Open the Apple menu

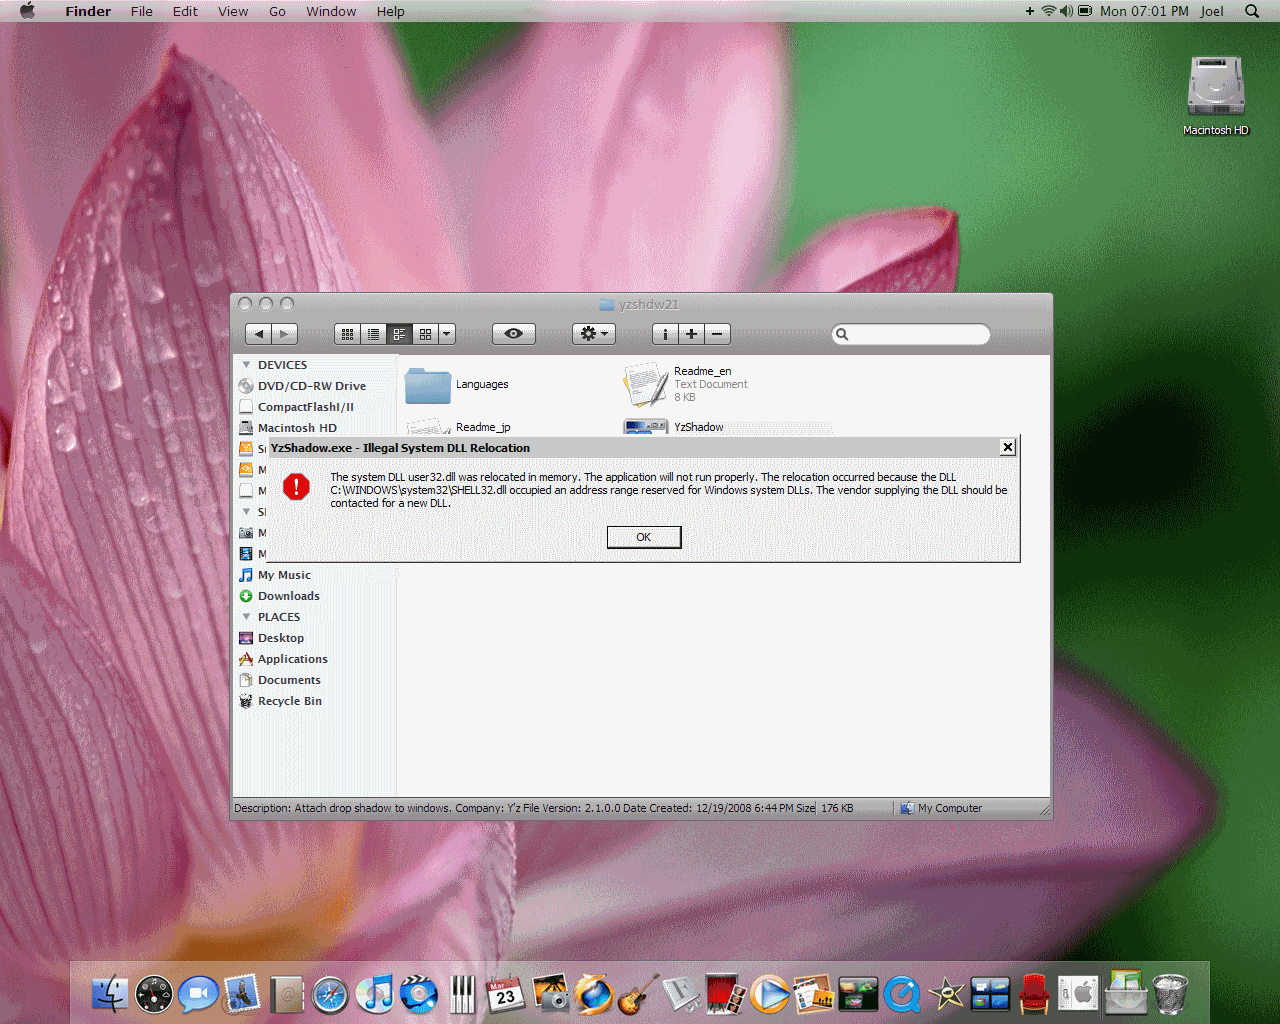pos(27,11)
